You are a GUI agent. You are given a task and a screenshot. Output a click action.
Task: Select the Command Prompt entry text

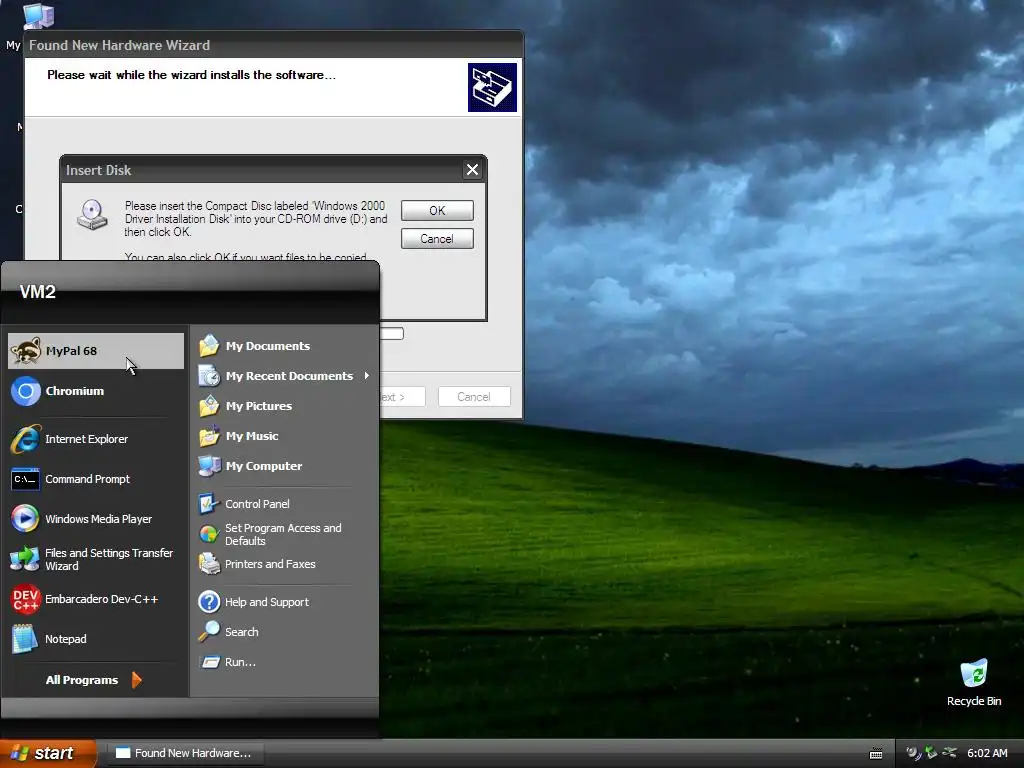[88, 479]
